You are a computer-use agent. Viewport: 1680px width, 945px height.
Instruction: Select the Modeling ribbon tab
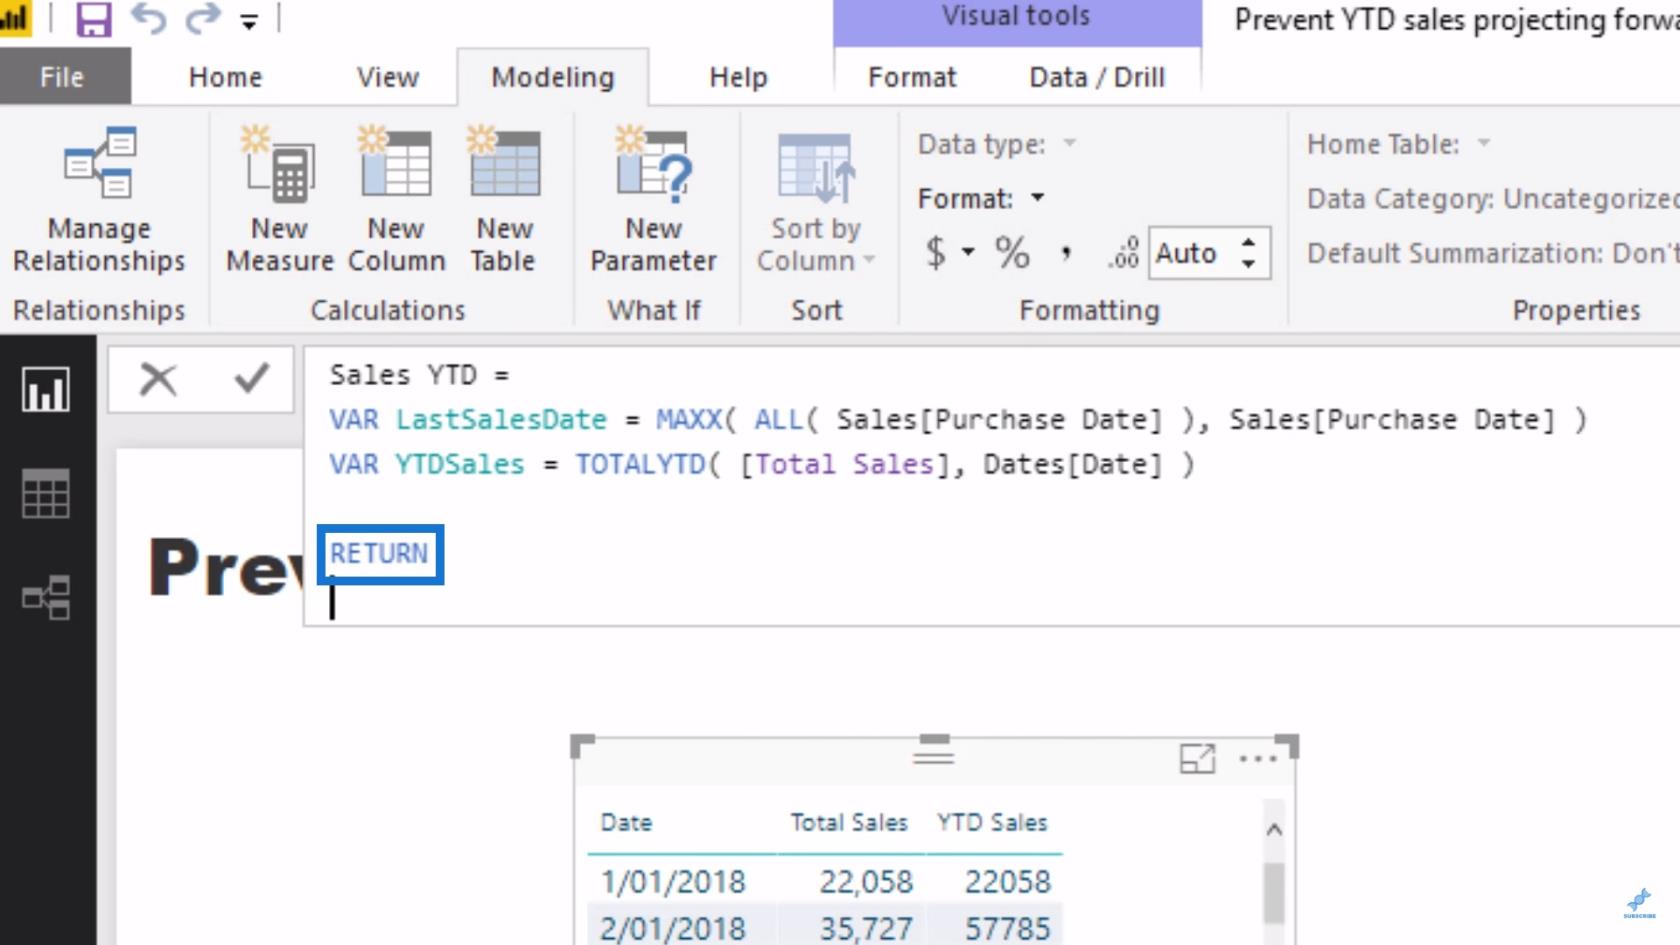(552, 77)
